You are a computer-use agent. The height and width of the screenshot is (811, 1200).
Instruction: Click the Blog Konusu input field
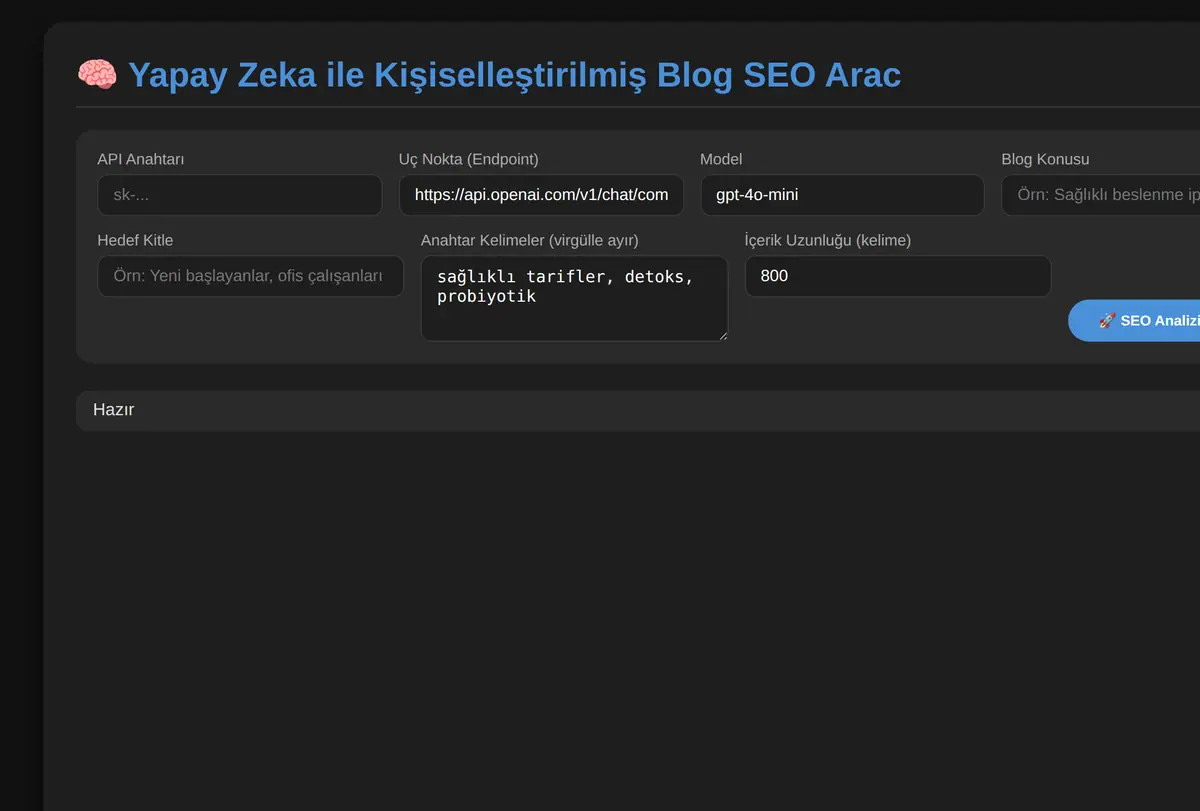(1101, 195)
